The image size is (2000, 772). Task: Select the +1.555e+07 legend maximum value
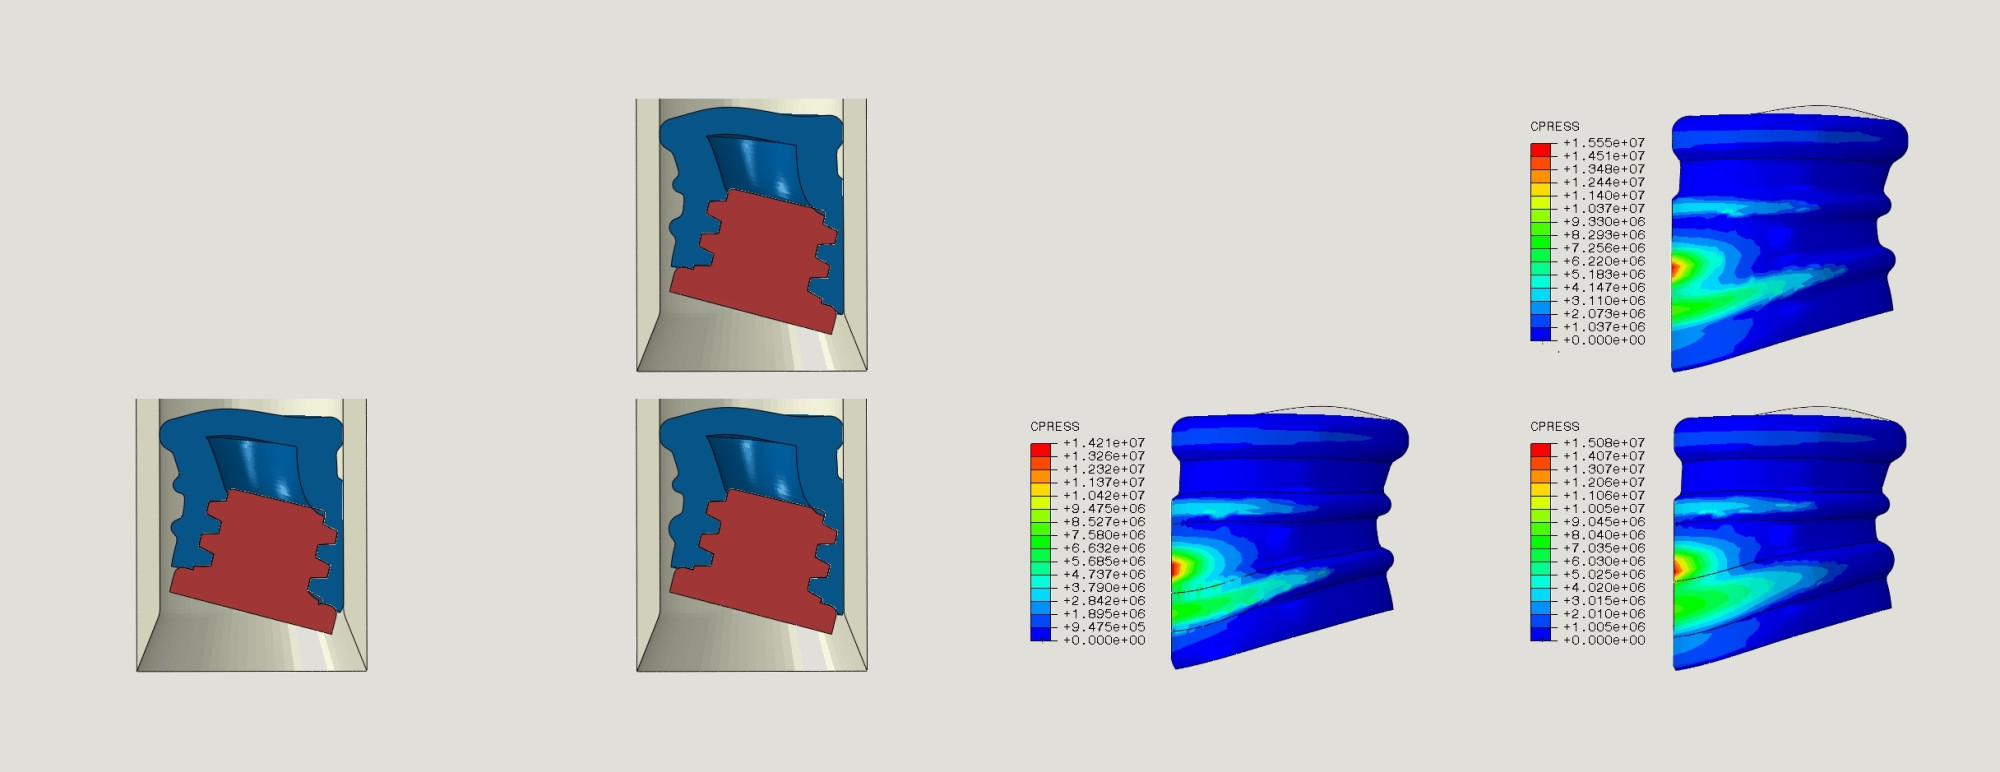pos(1604,143)
